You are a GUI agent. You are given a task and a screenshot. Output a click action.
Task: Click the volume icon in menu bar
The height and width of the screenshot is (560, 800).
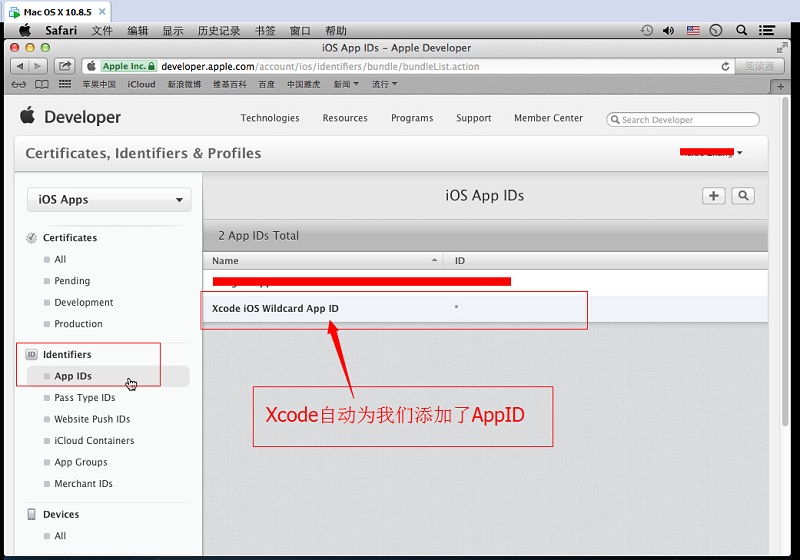click(x=668, y=31)
